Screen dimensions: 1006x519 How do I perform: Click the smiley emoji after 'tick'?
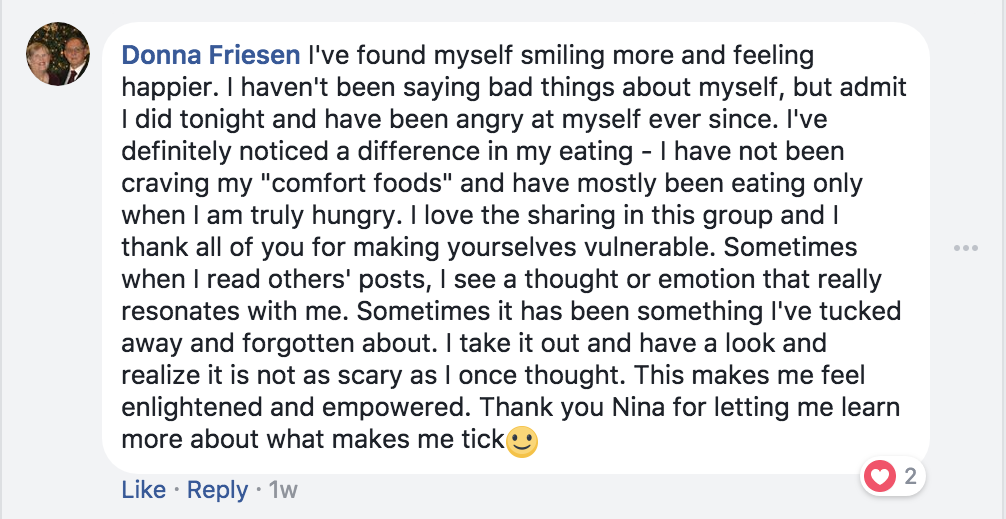tap(522, 441)
